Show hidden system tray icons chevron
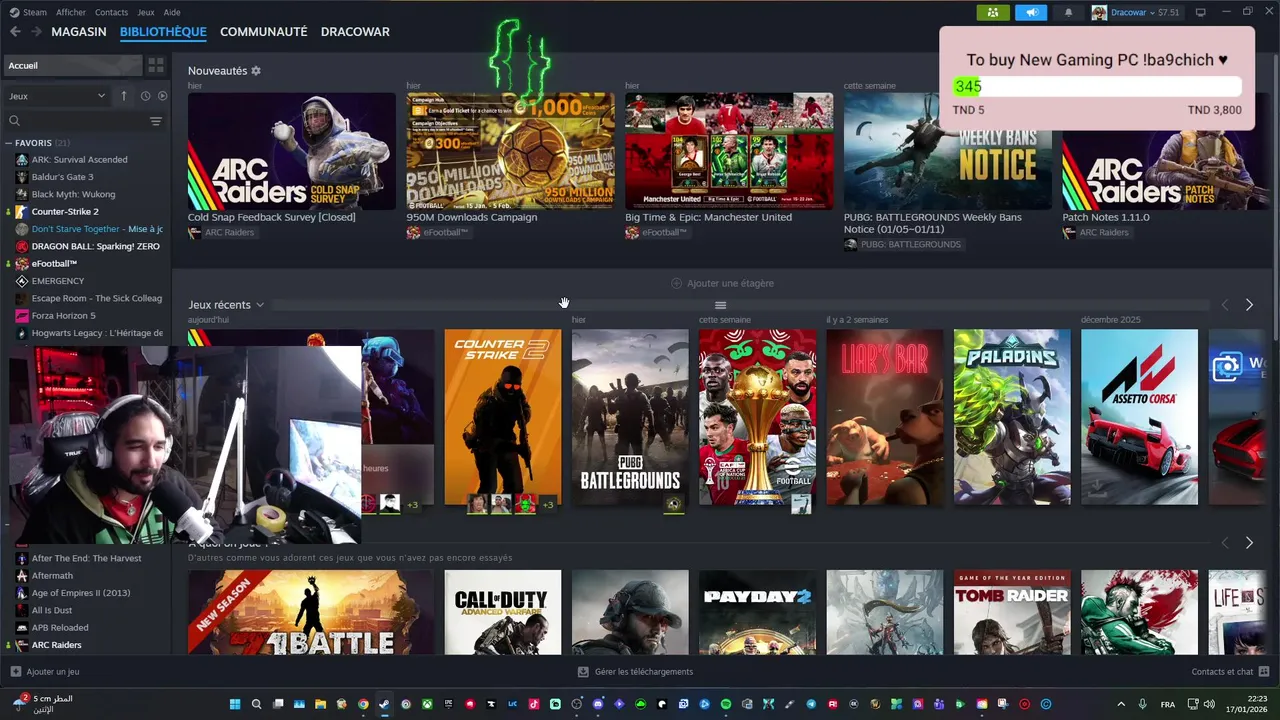The height and width of the screenshot is (720, 1280). pyautogui.click(x=1121, y=704)
